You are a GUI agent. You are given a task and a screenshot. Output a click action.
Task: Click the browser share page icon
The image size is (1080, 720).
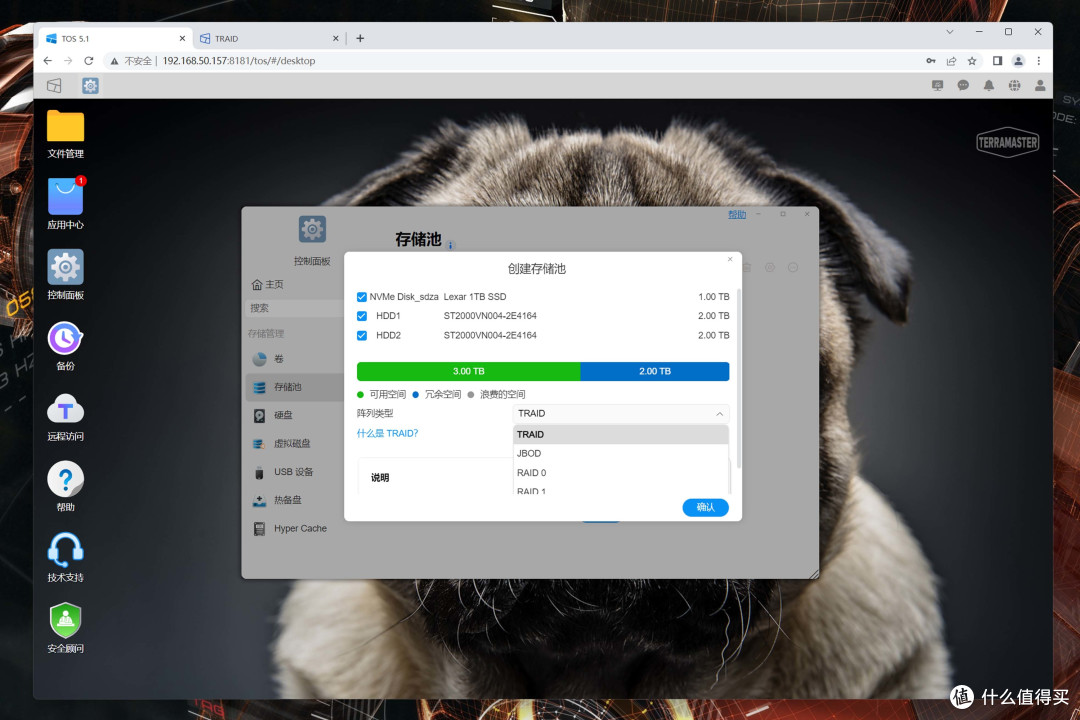[x=951, y=61]
